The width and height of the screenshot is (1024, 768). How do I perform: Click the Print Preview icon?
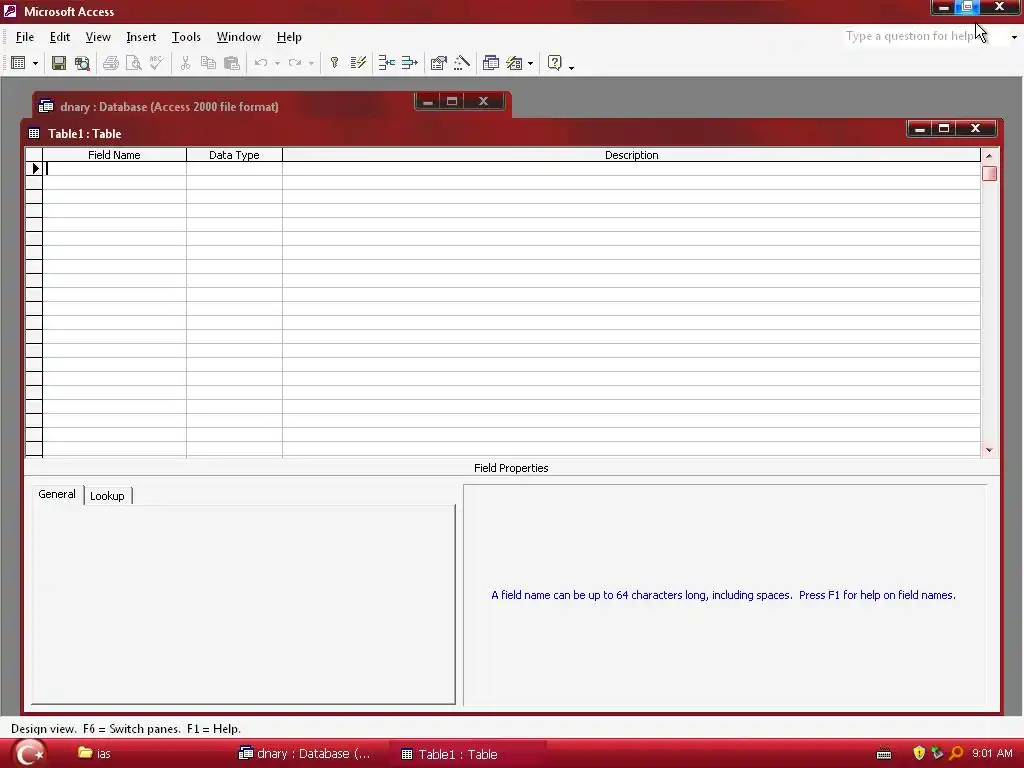pyautogui.click(x=133, y=63)
